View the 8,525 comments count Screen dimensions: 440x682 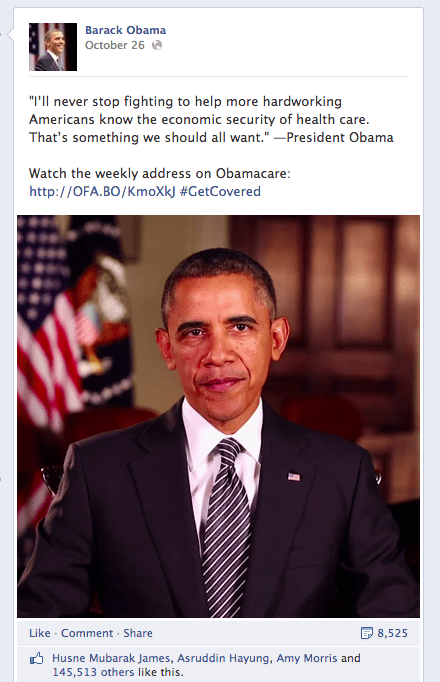click(x=393, y=633)
